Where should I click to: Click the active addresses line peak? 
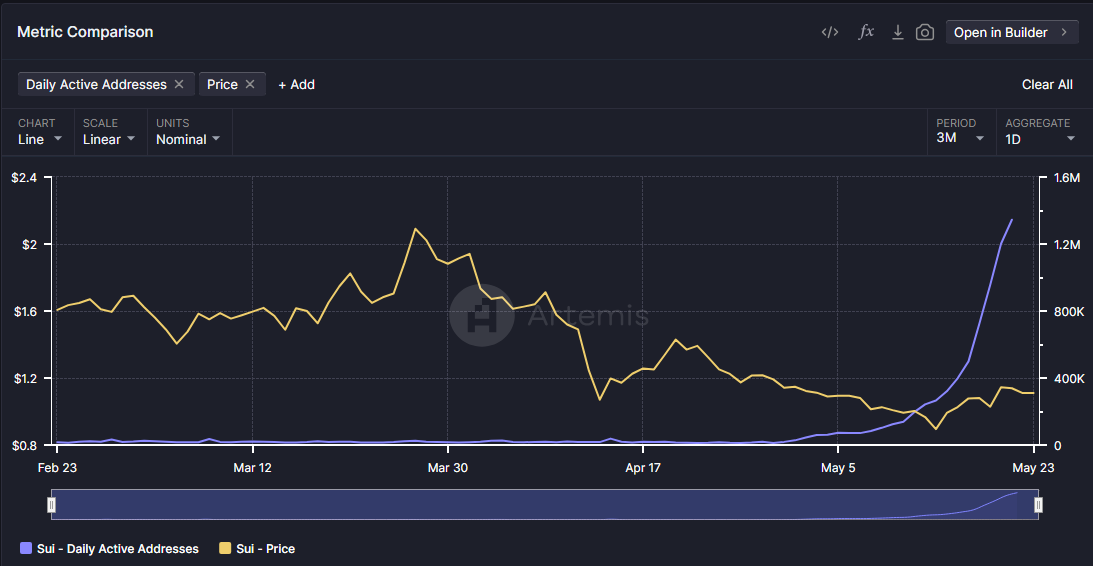tap(1012, 220)
